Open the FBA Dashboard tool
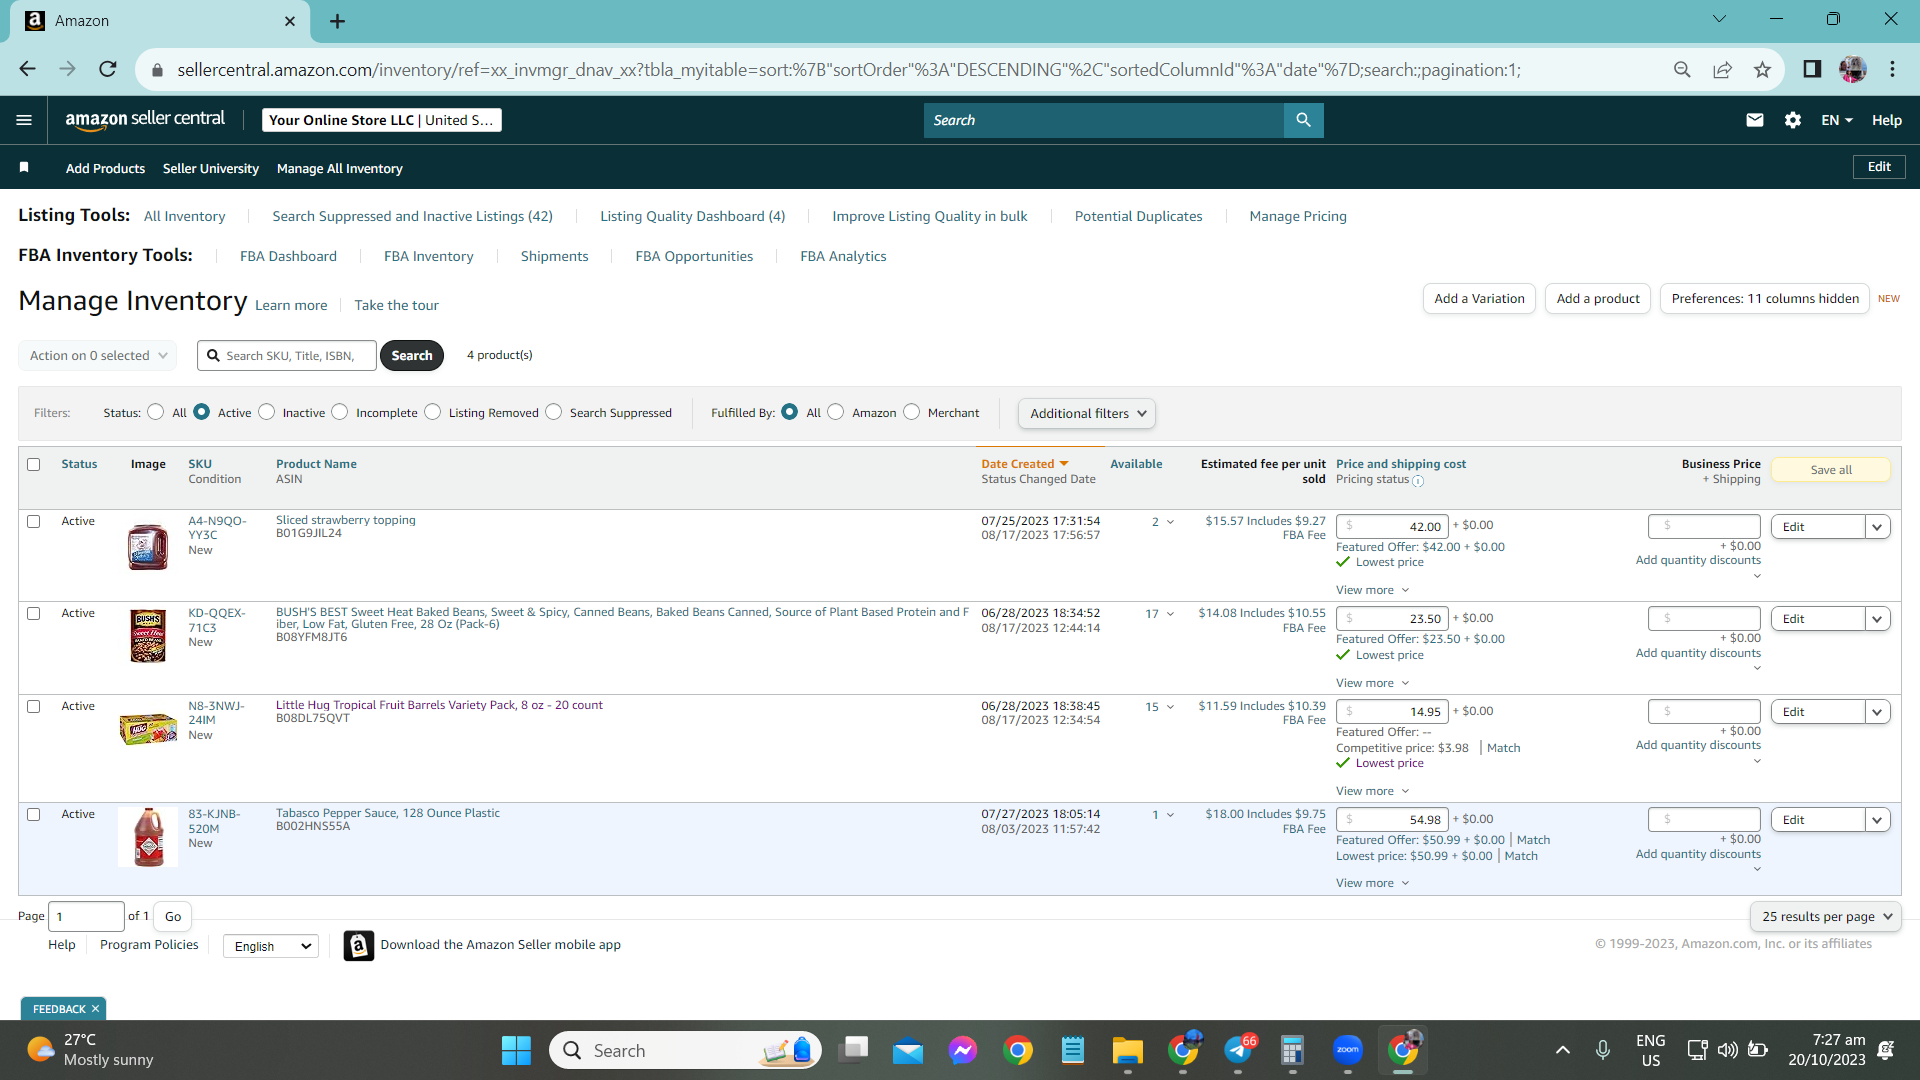Screen dimensions: 1920x1080 click(288, 256)
